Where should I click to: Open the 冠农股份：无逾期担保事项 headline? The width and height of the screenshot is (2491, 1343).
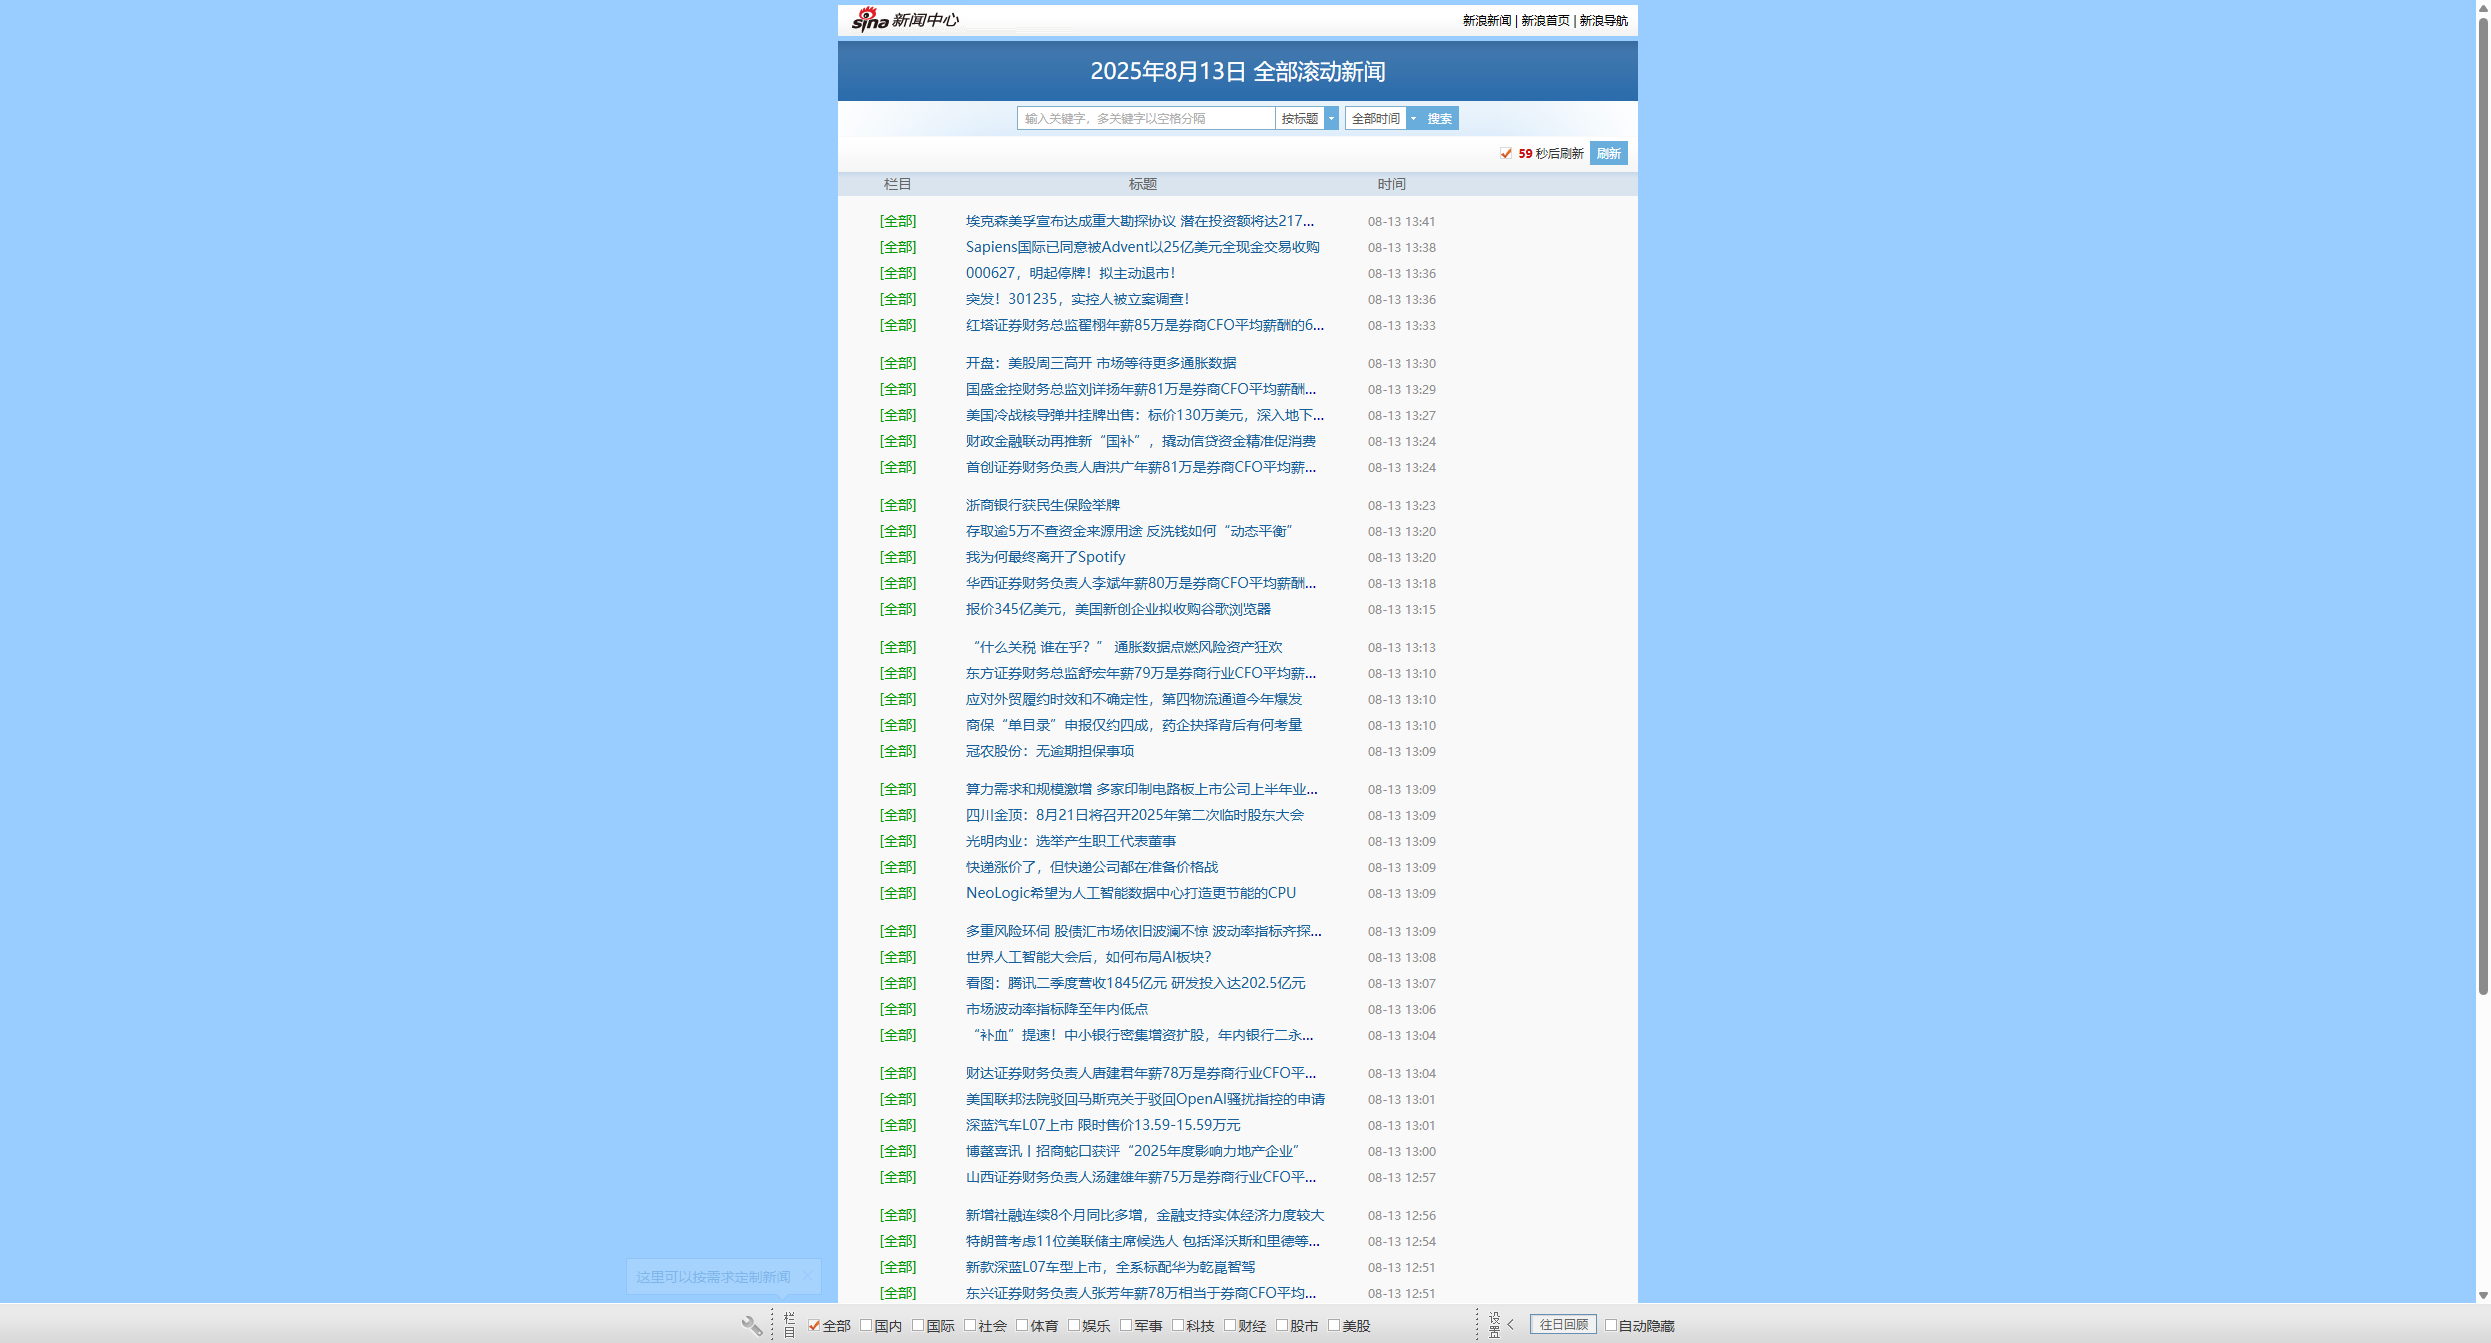[1050, 751]
